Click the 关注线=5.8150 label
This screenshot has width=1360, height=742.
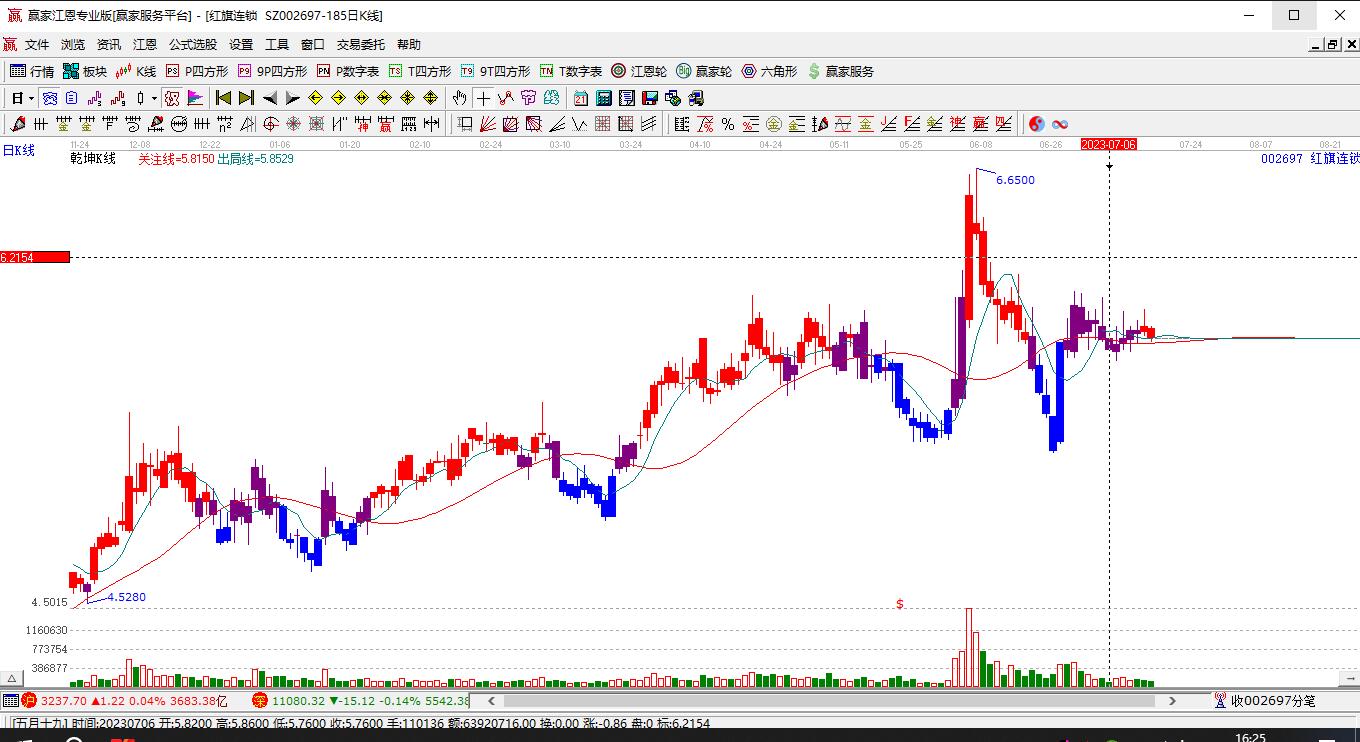176,158
